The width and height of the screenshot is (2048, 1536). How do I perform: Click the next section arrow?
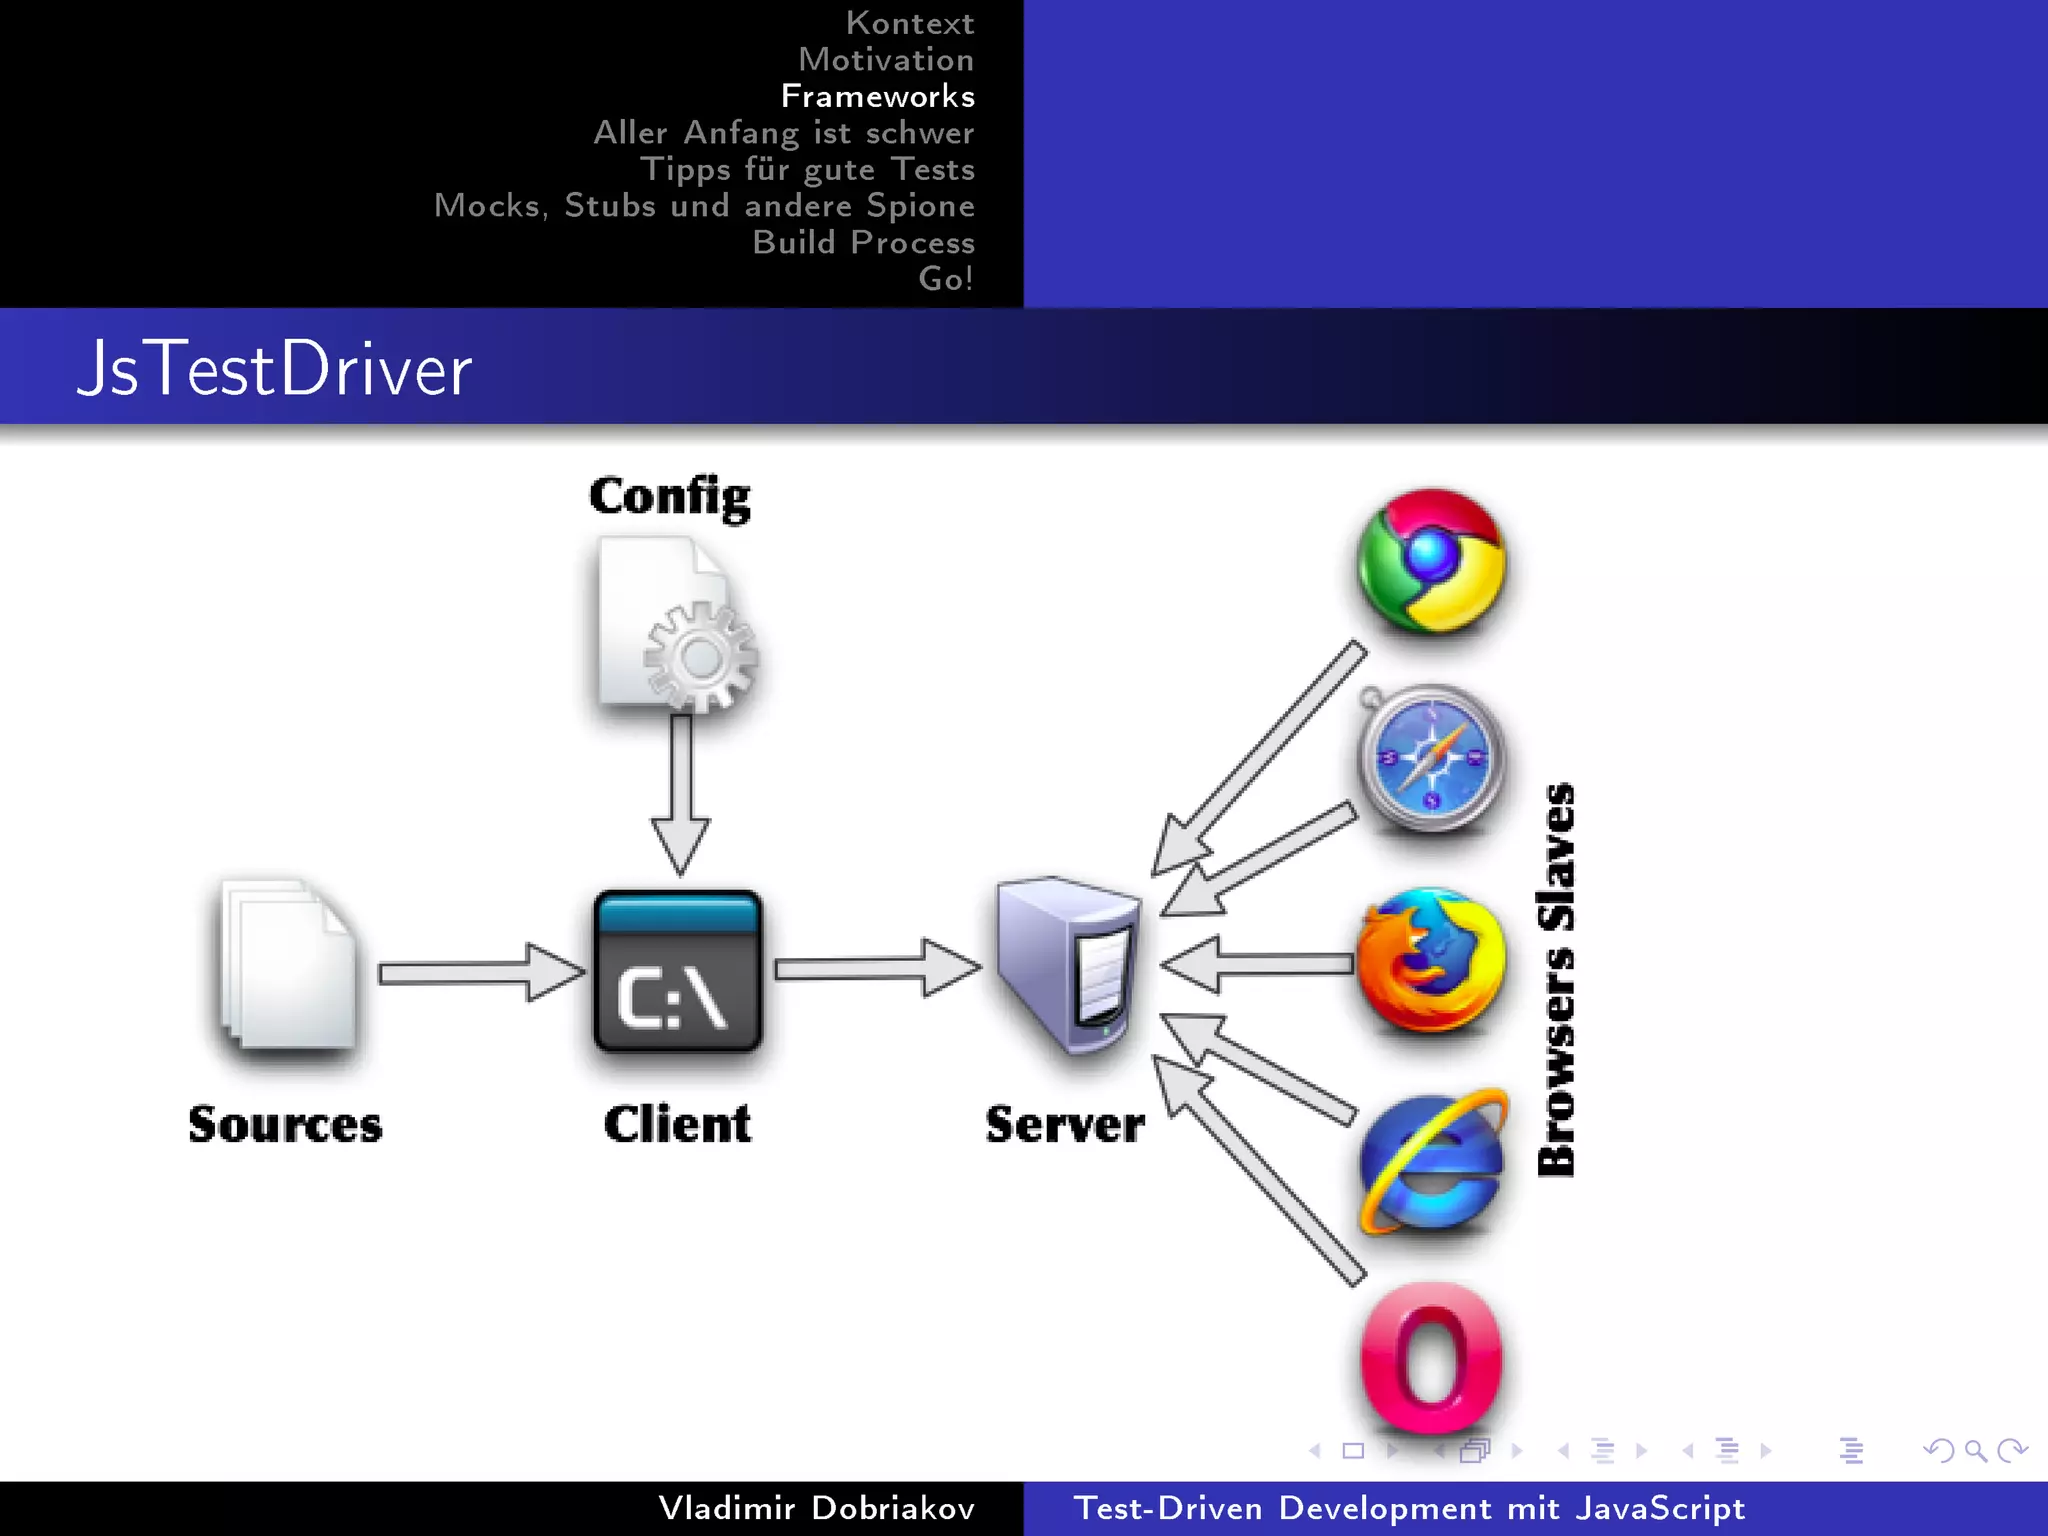(x=1766, y=1450)
